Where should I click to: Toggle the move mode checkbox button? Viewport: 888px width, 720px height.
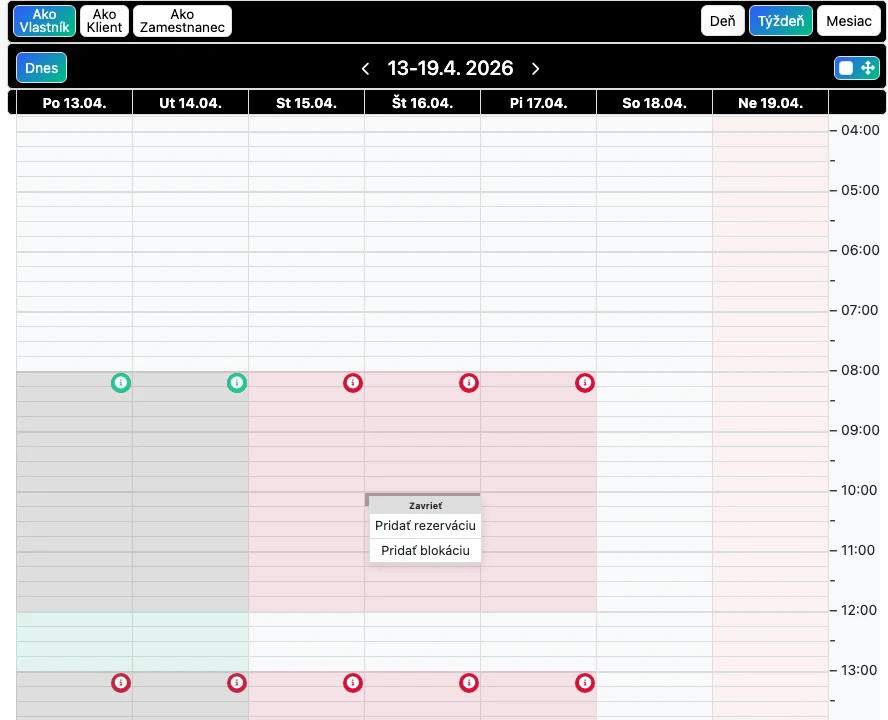[857, 68]
